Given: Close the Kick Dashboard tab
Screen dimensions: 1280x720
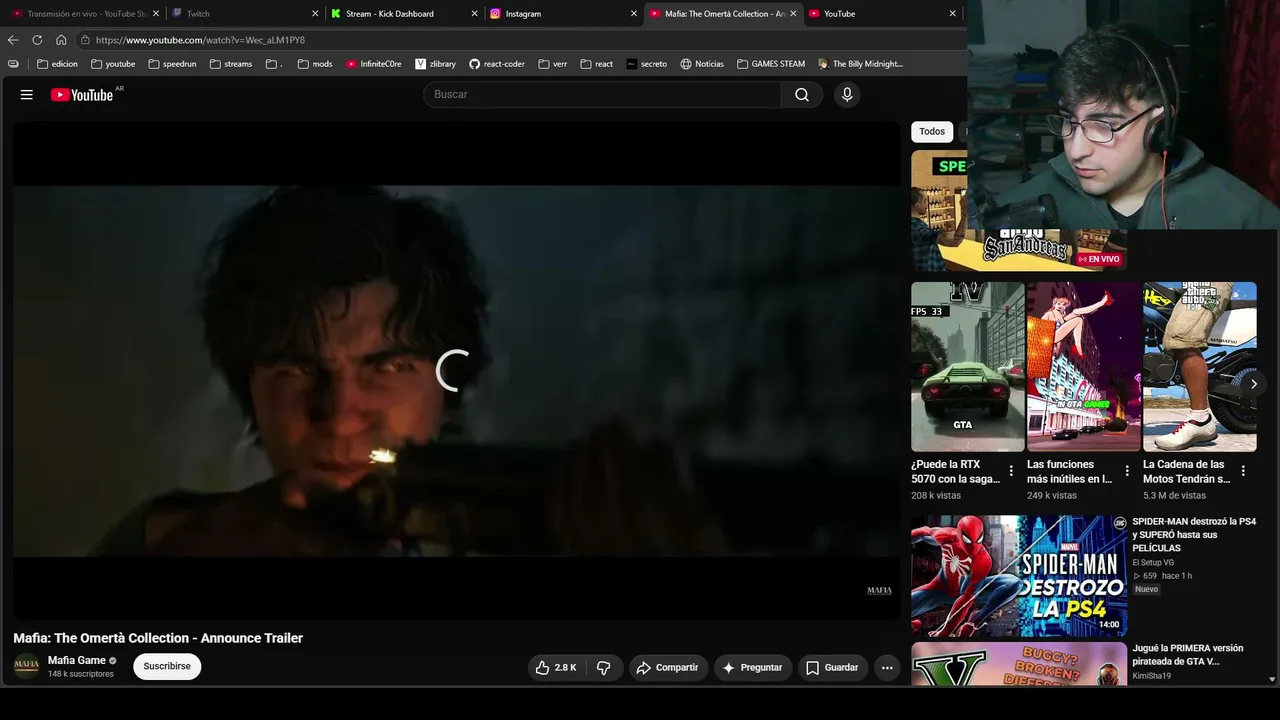Looking at the screenshot, I should pyautogui.click(x=474, y=14).
